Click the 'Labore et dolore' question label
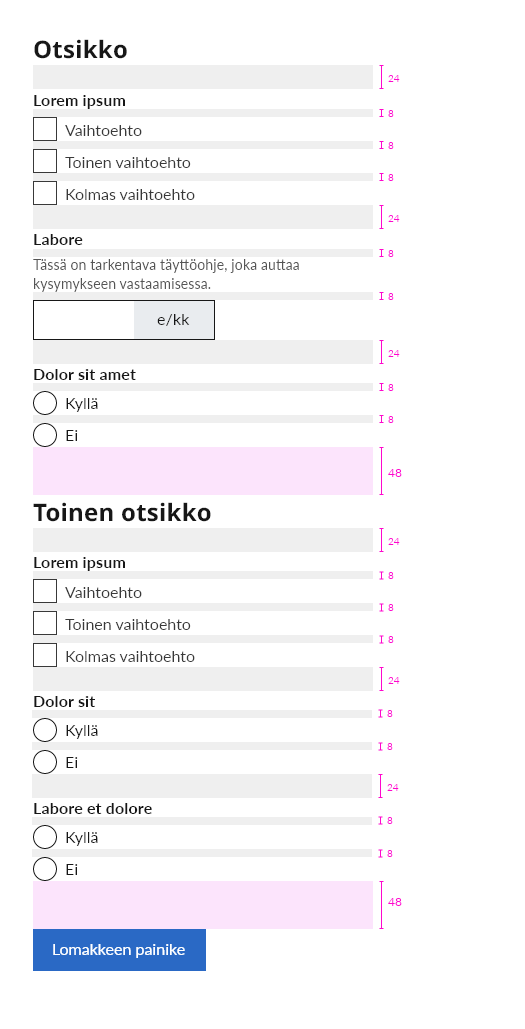This screenshot has height=1029, width=525. click(x=93, y=808)
